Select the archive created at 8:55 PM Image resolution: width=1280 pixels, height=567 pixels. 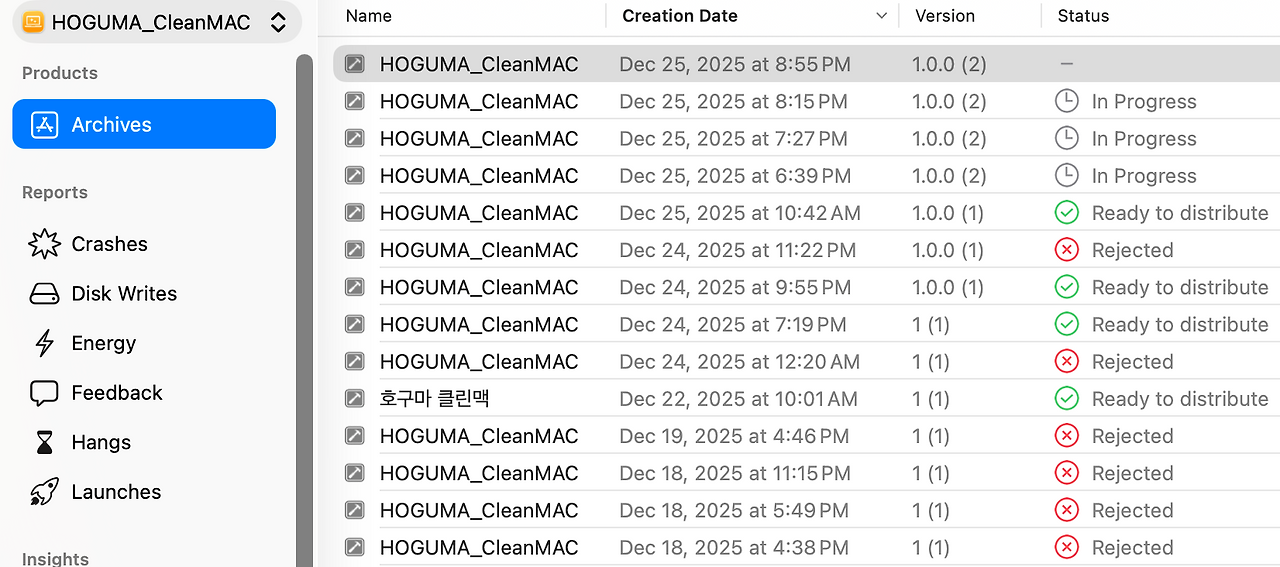pyautogui.click(x=806, y=64)
